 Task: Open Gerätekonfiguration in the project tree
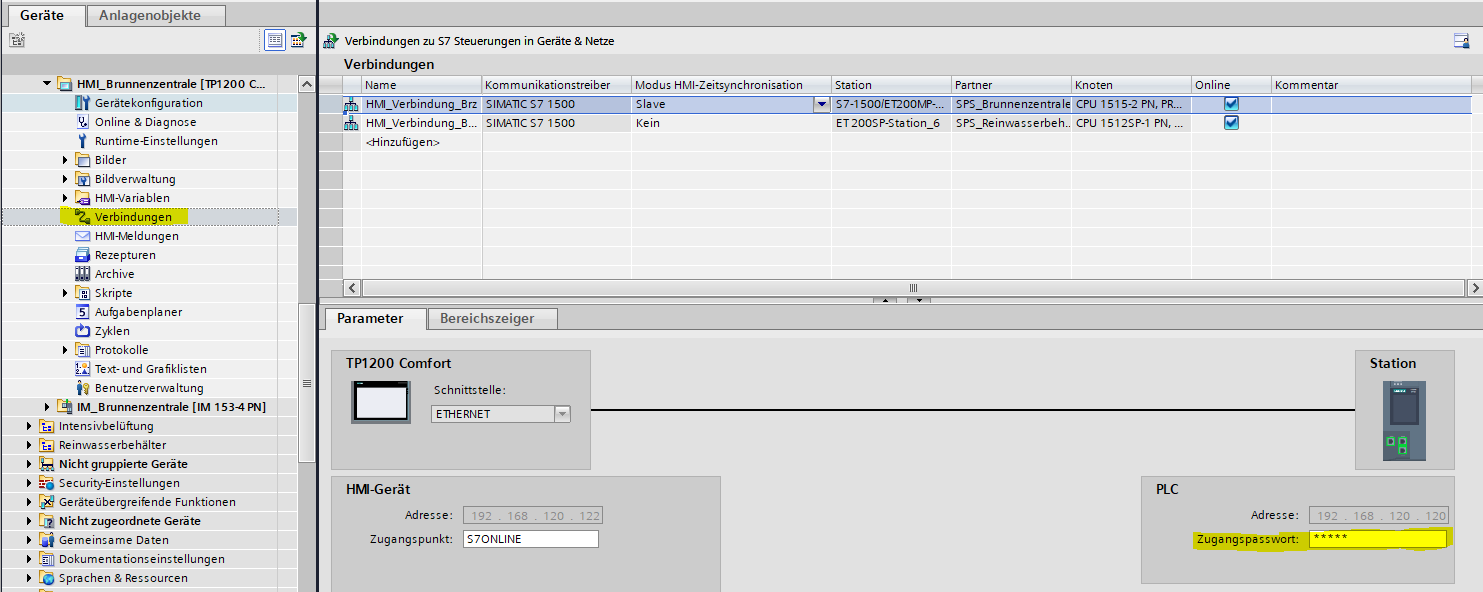(148, 103)
